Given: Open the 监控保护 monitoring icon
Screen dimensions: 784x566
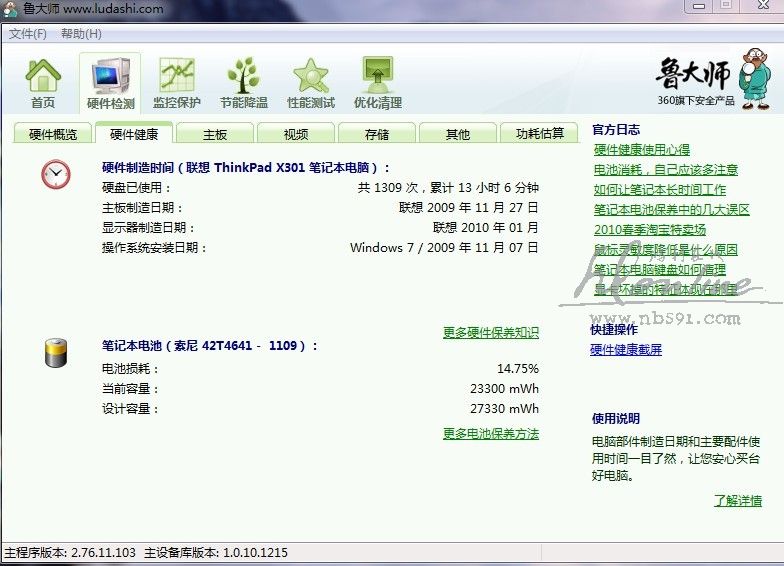Looking at the screenshot, I should click(176, 83).
